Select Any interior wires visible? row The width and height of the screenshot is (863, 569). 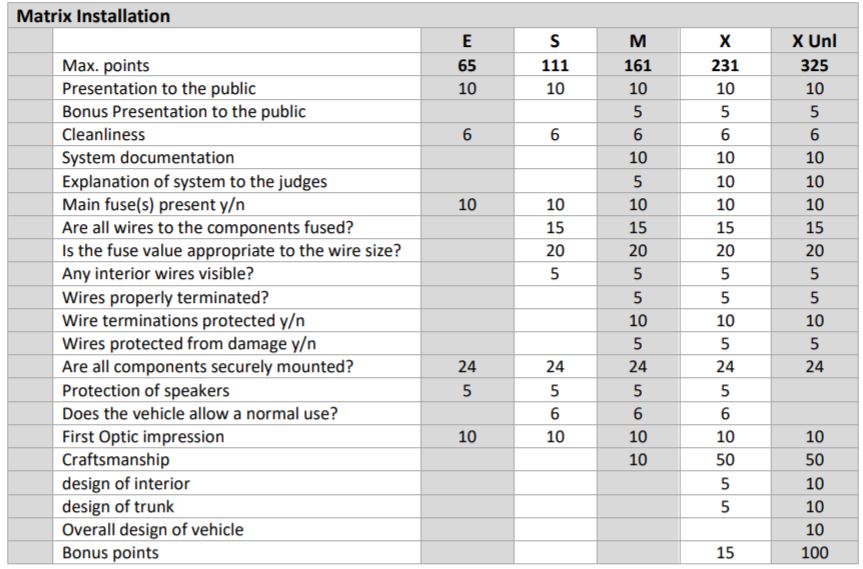point(158,273)
